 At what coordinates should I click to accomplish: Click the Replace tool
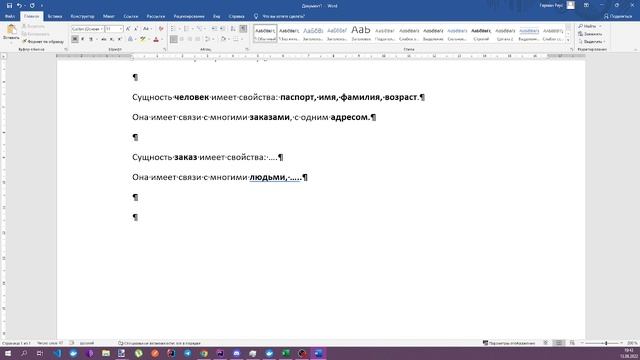tap(590, 34)
